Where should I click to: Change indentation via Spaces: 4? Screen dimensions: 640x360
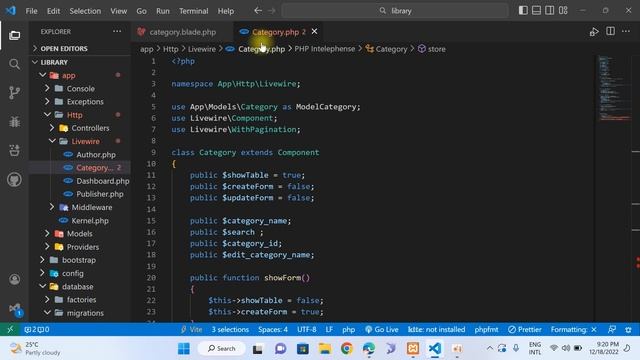tap(273, 329)
